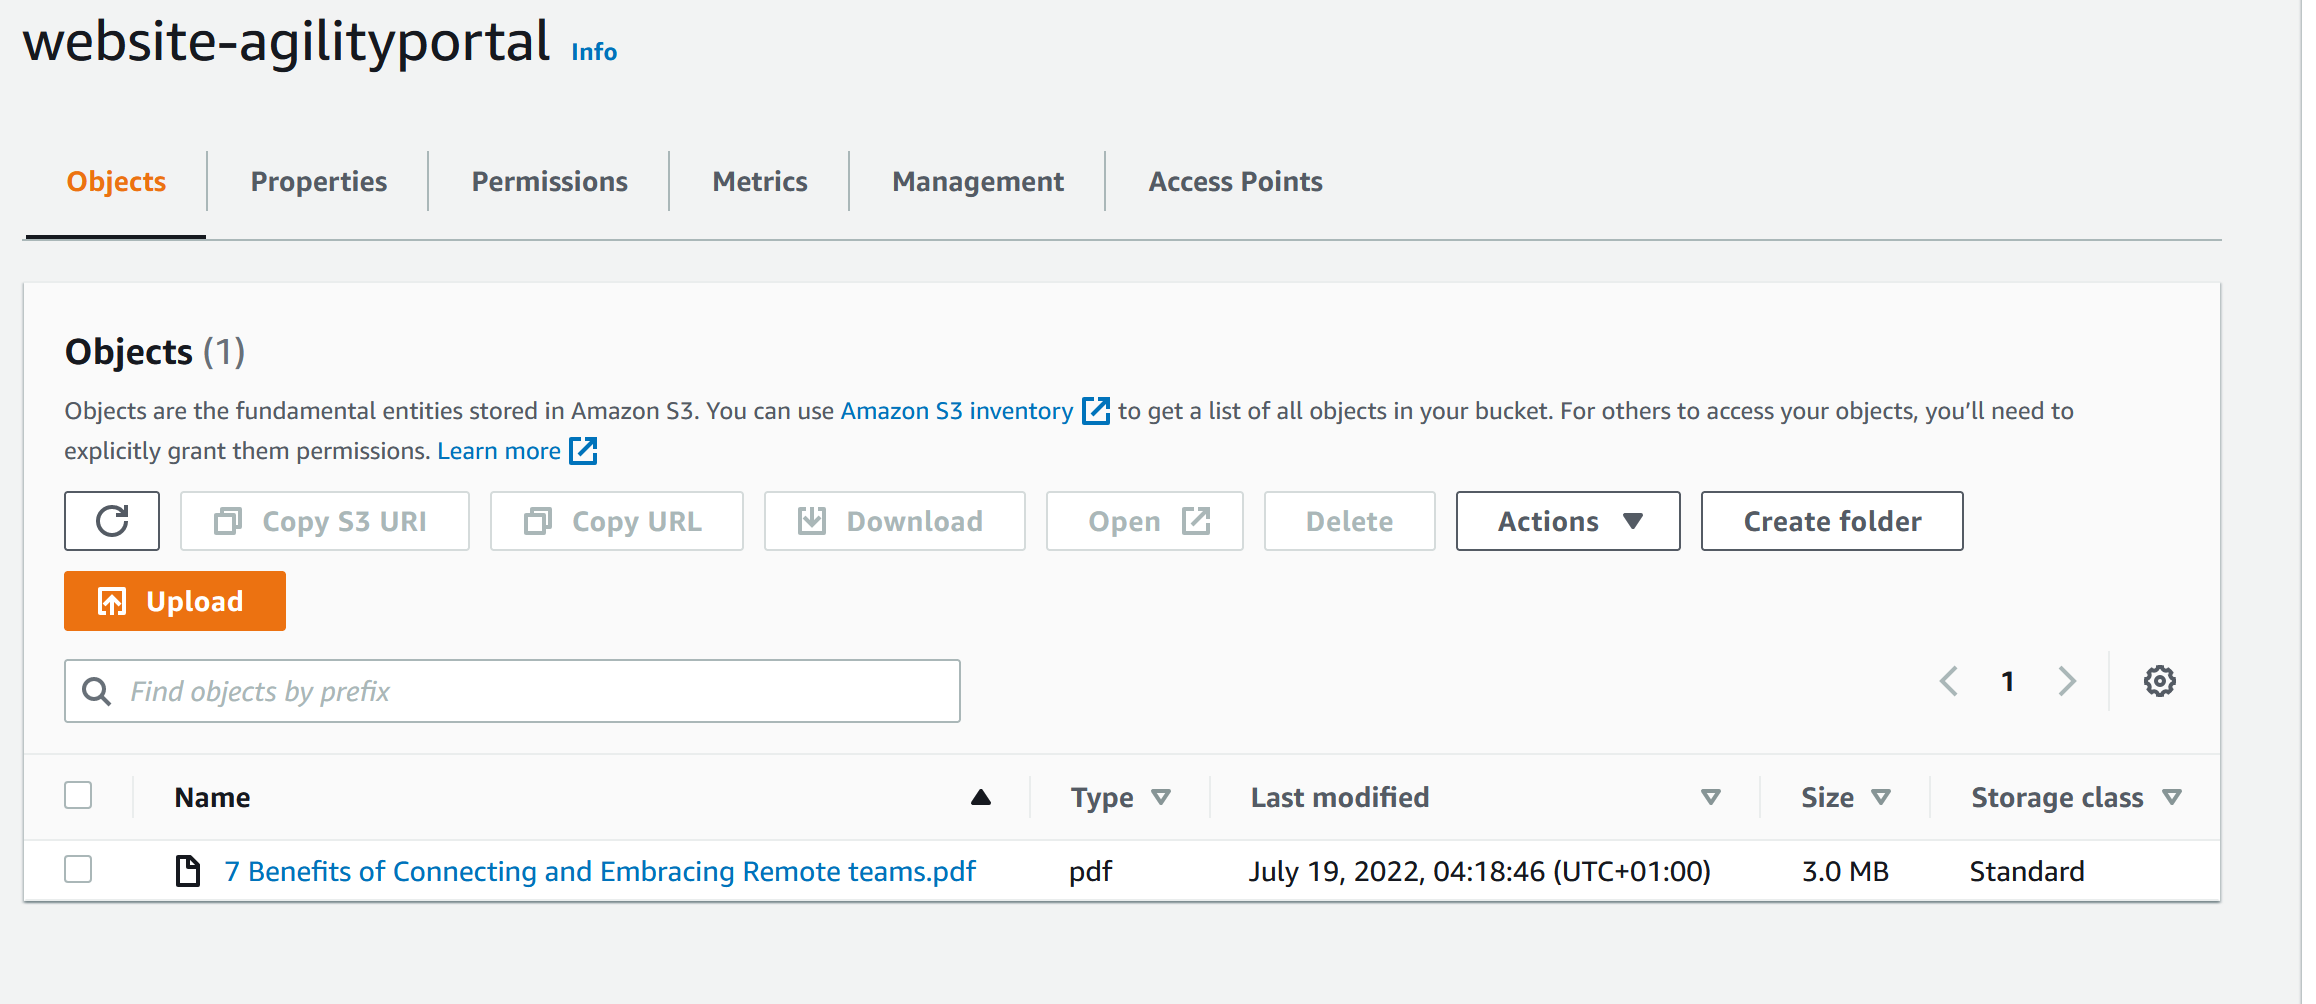2316x1004 pixels.
Task: Open table preferences gear icon
Action: tap(2159, 682)
